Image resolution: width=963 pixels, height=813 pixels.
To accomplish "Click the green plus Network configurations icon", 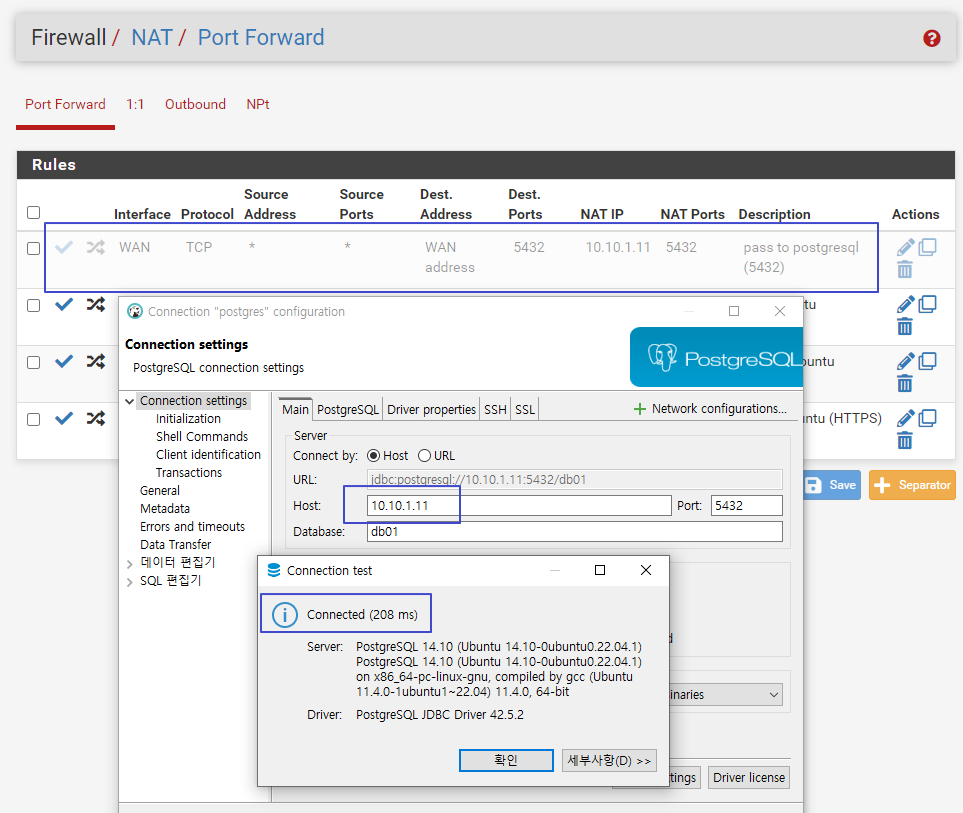I will point(639,409).
